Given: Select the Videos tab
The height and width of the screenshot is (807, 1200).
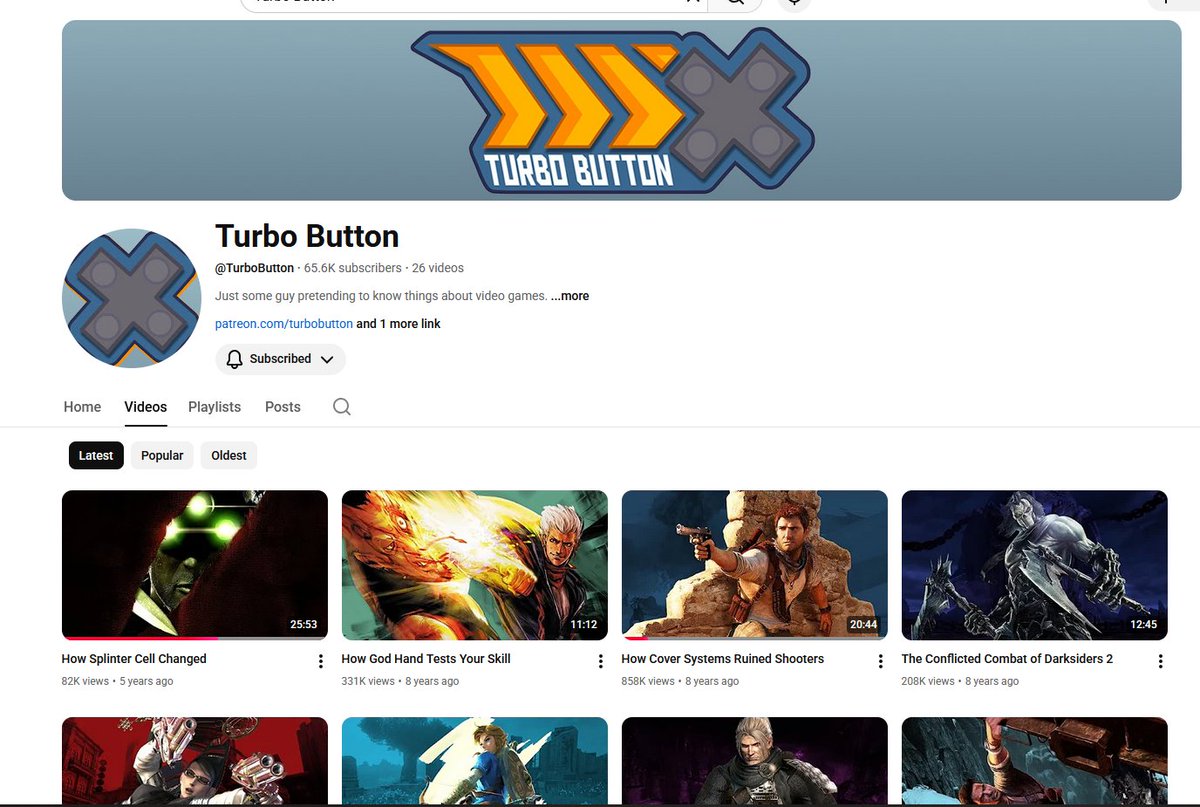Looking at the screenshot, I should (146, 407).
